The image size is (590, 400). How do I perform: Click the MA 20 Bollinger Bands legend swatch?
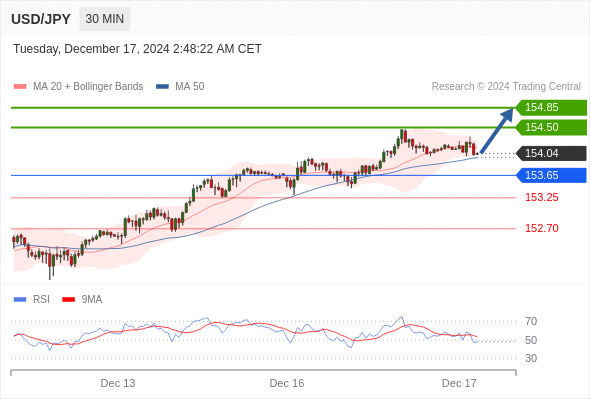click(20, 87)
